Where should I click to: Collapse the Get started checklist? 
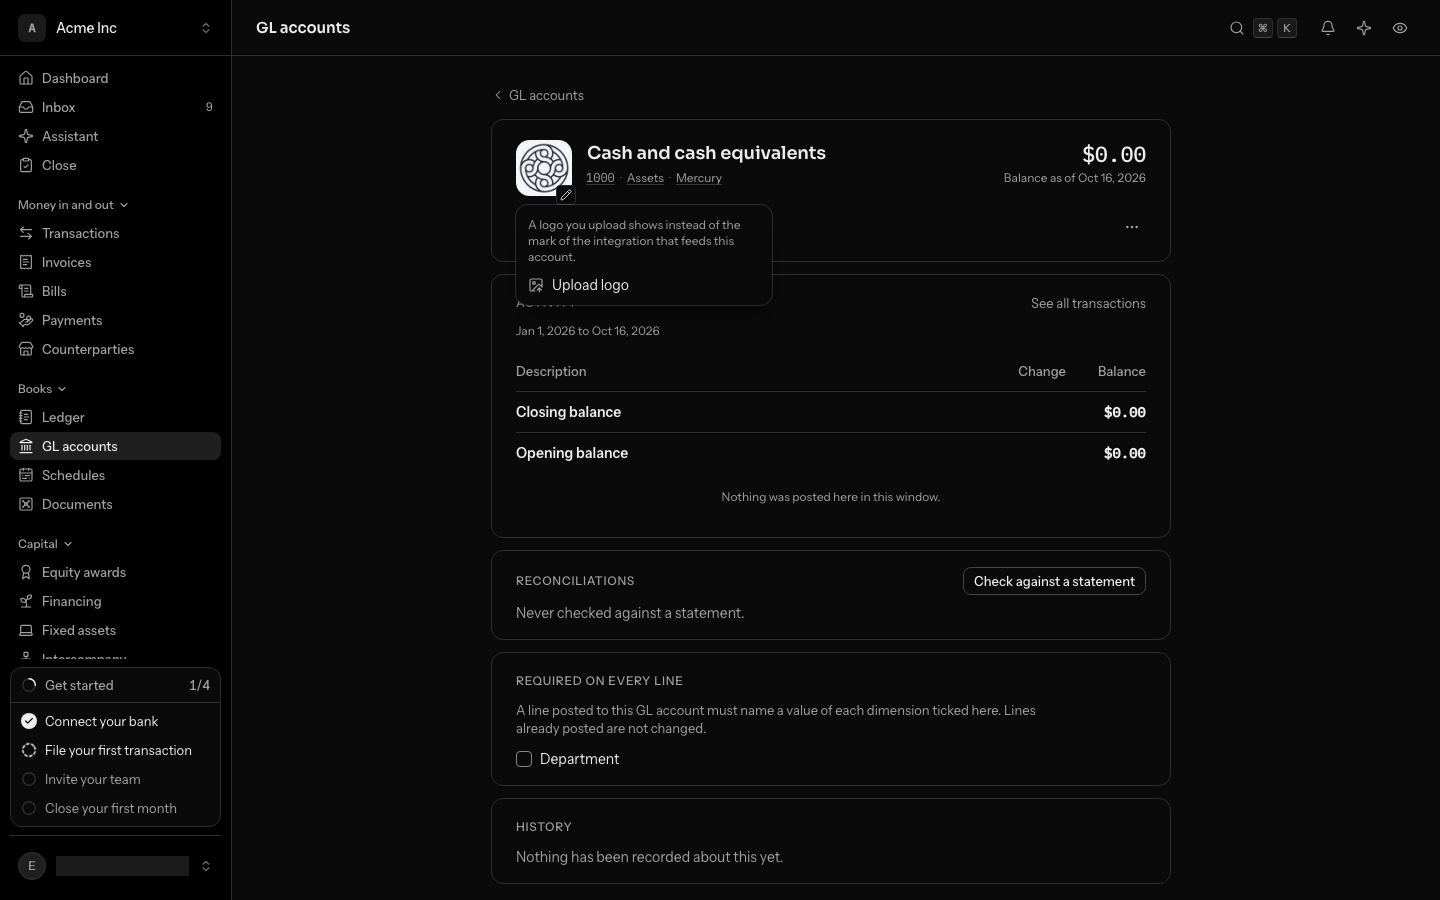point(115,685)
